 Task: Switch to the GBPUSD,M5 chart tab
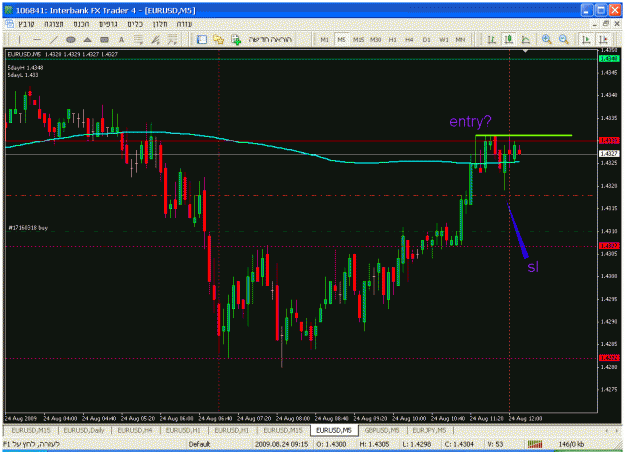pyautogui.click(x=382, y=430)
